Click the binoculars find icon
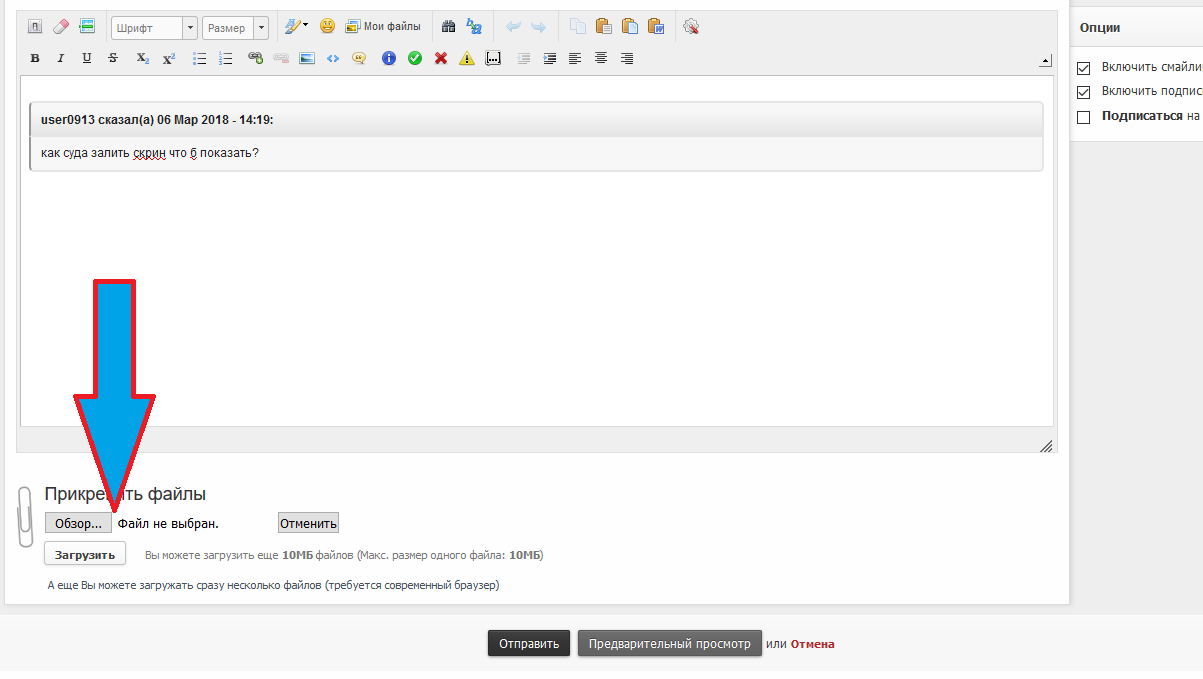The height and width of the screenshot is (679, 1203). (x=449, y=27)
